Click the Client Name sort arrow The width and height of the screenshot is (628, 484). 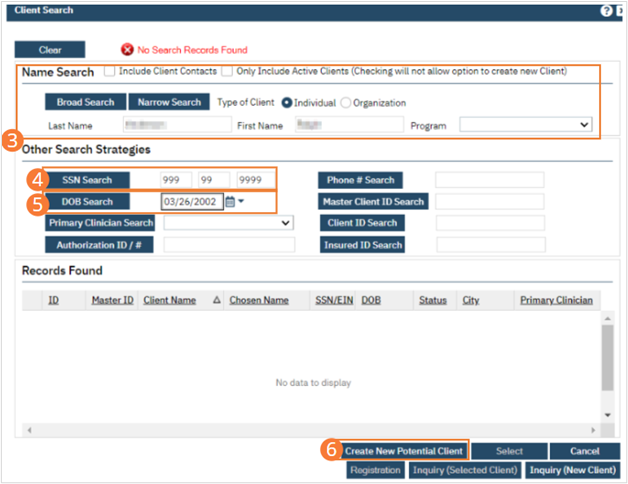pyautogui.click(x=217, y=300)
